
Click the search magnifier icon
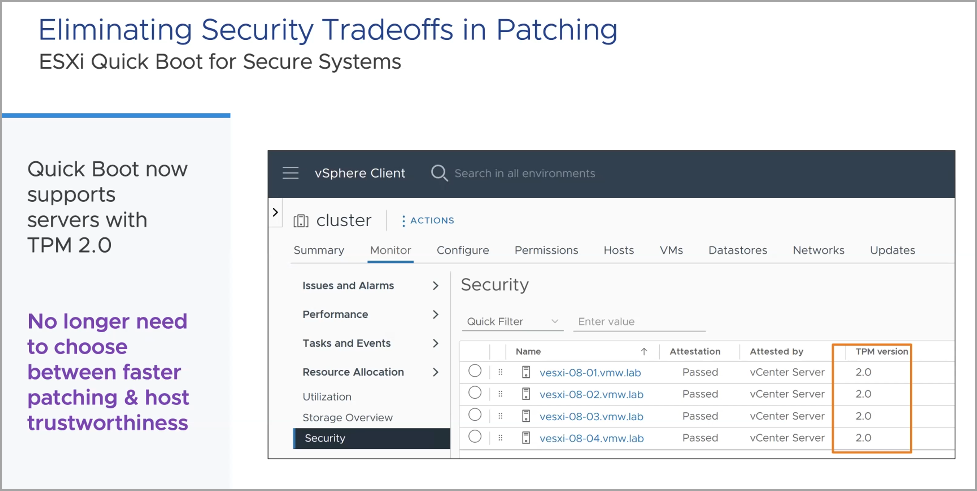(x=439, y=173)
